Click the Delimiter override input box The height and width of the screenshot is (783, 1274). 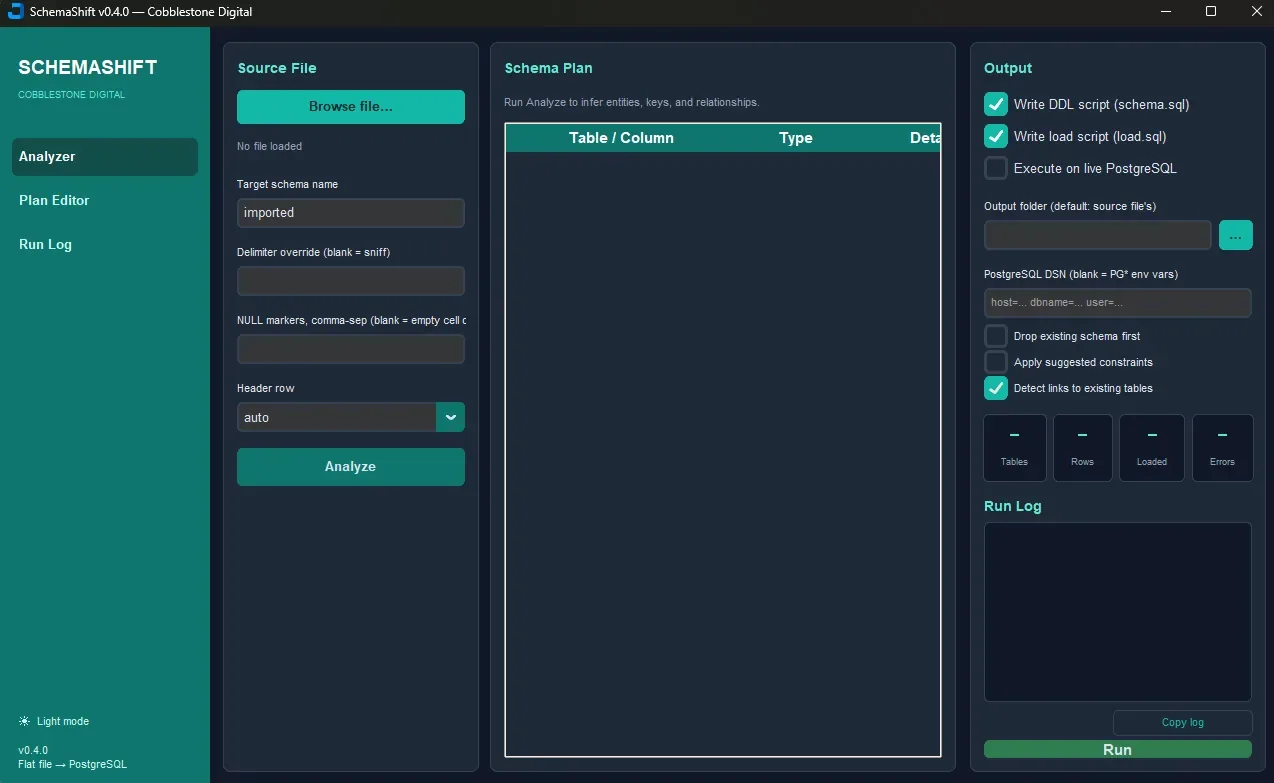click(351, 281)
